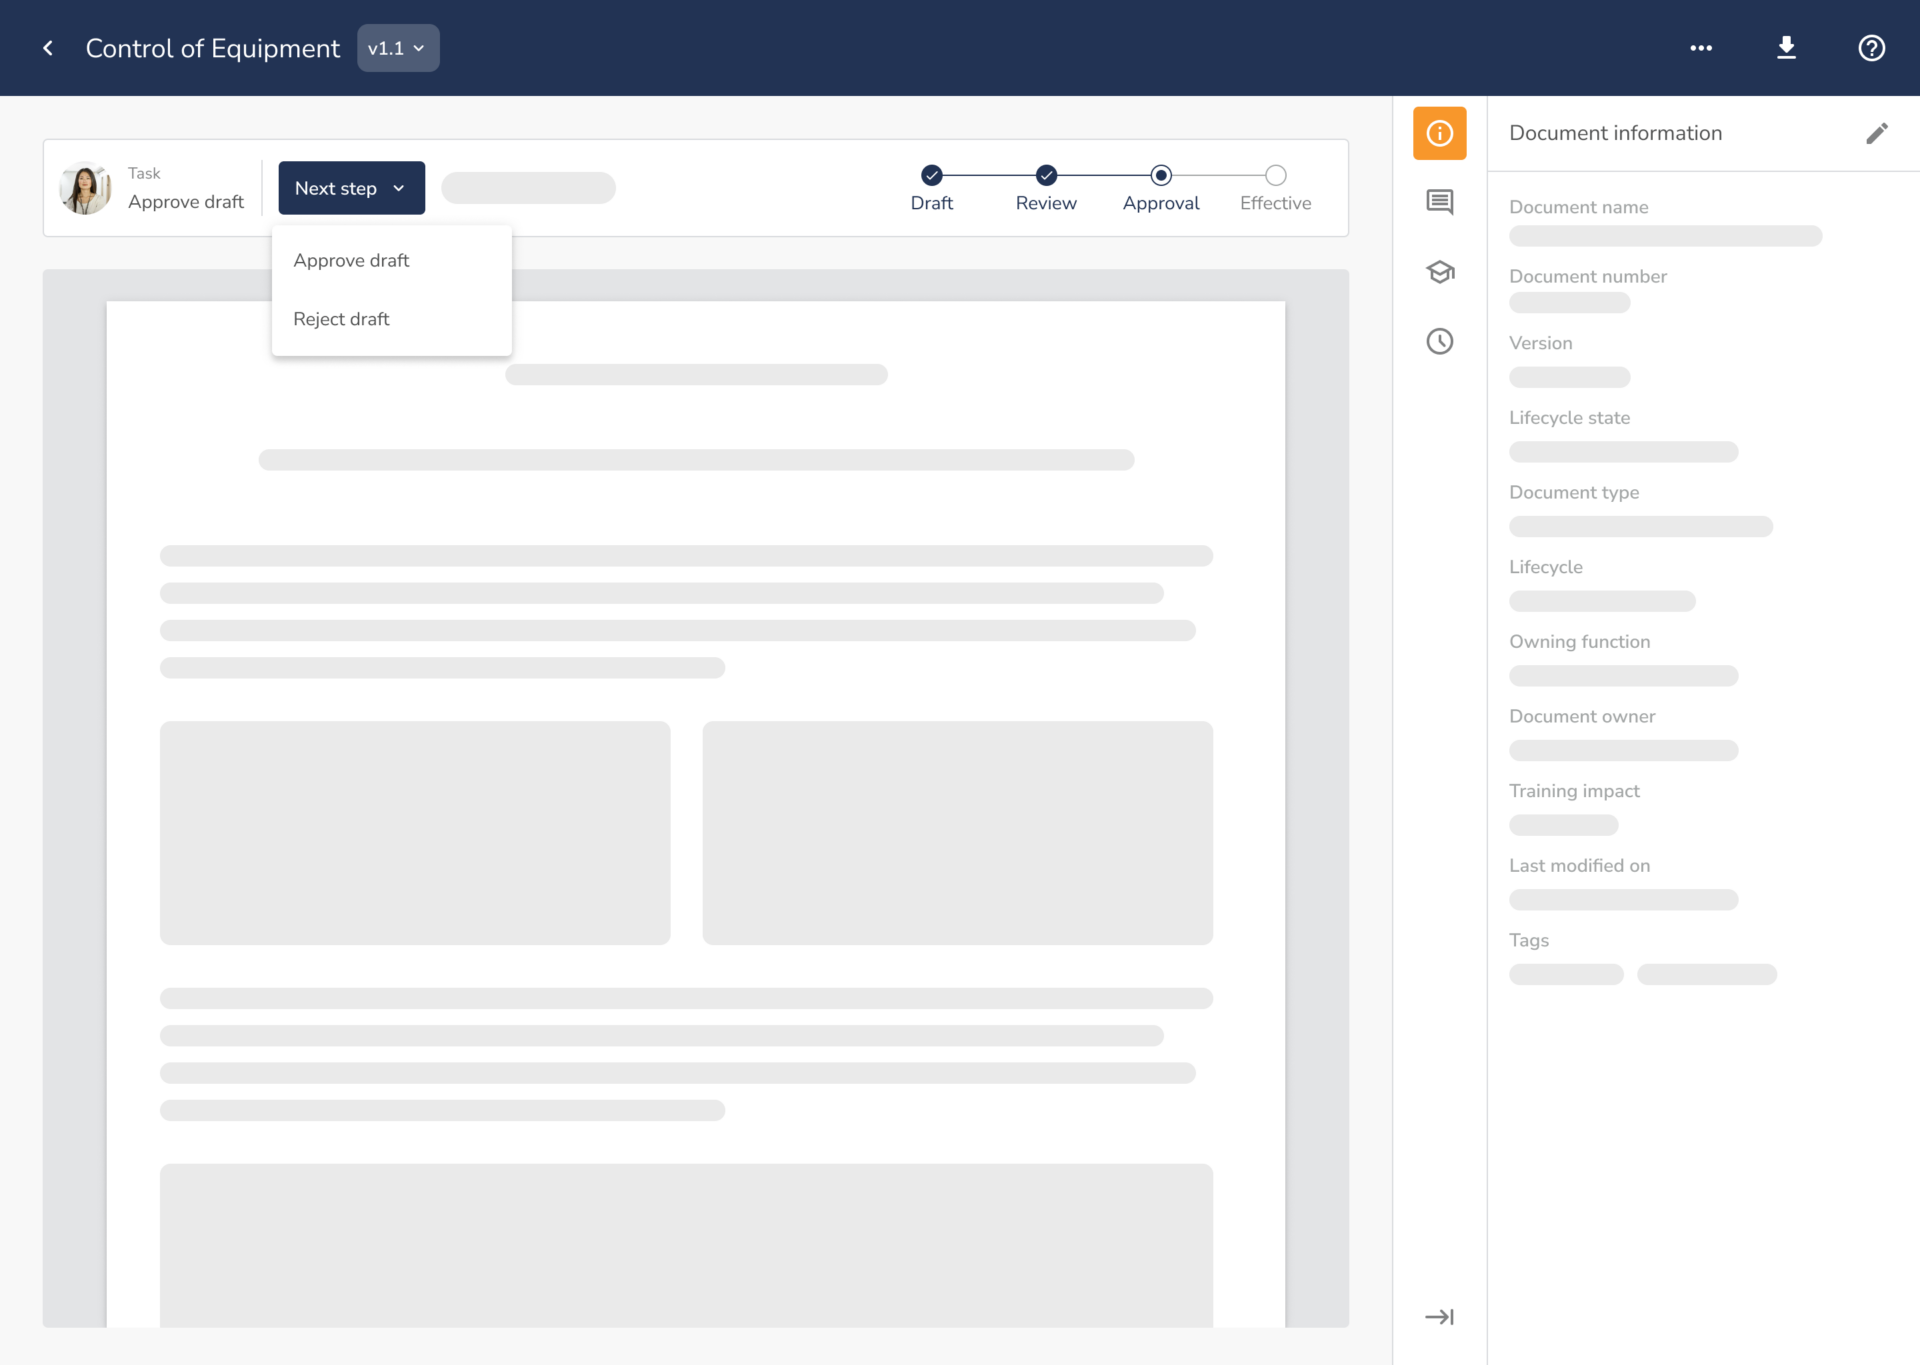
Task: Open the help question mark icon
Action: 1871,48
